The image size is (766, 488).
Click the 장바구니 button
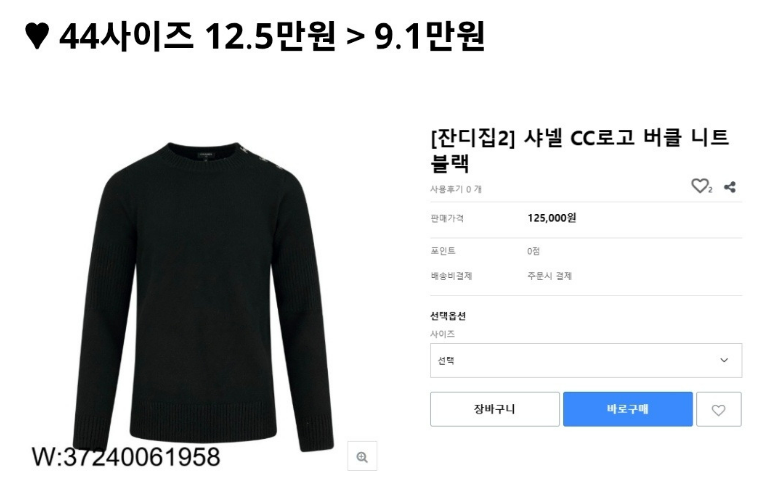pos(495,409)
